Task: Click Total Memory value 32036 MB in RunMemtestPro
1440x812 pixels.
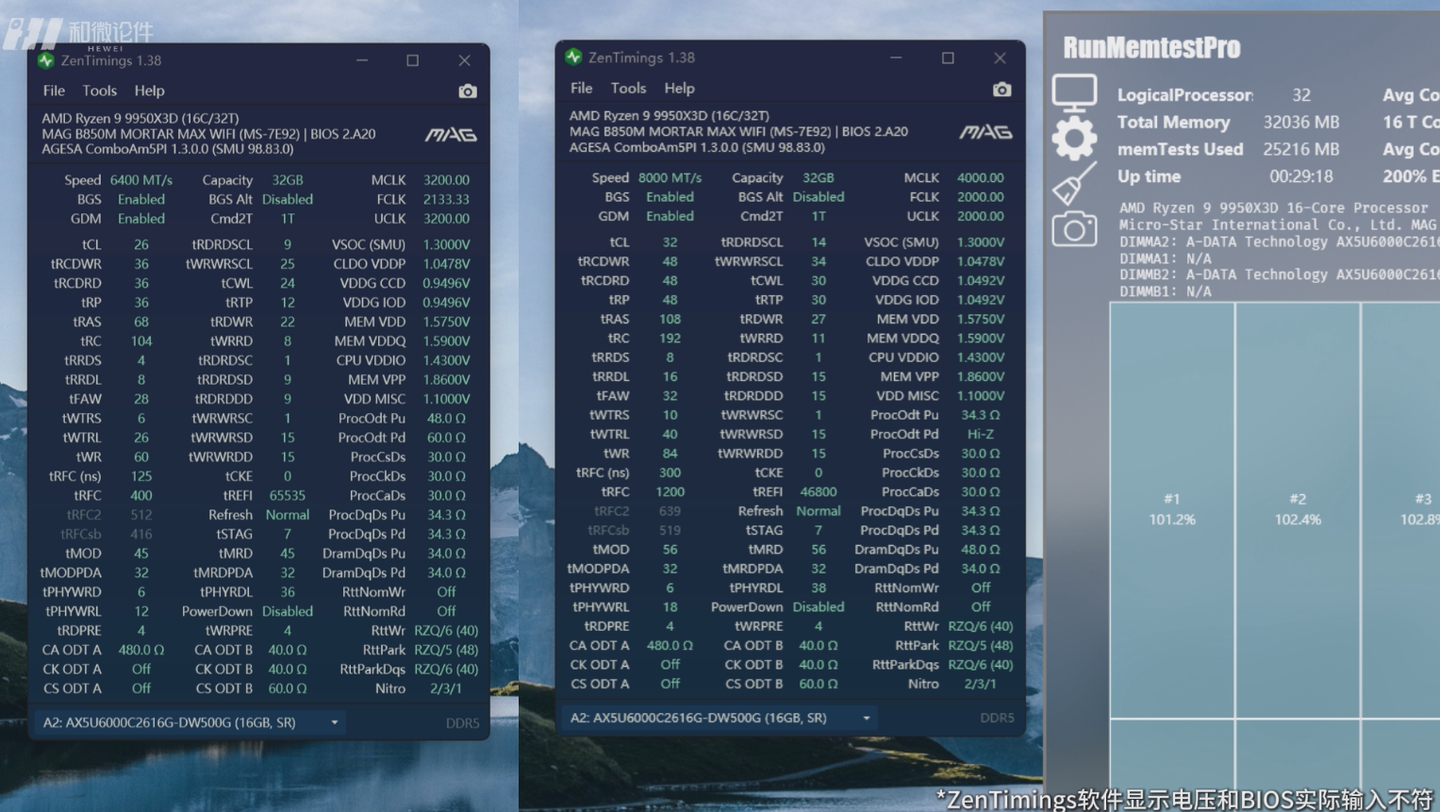Action: [x=1300, y=122]
